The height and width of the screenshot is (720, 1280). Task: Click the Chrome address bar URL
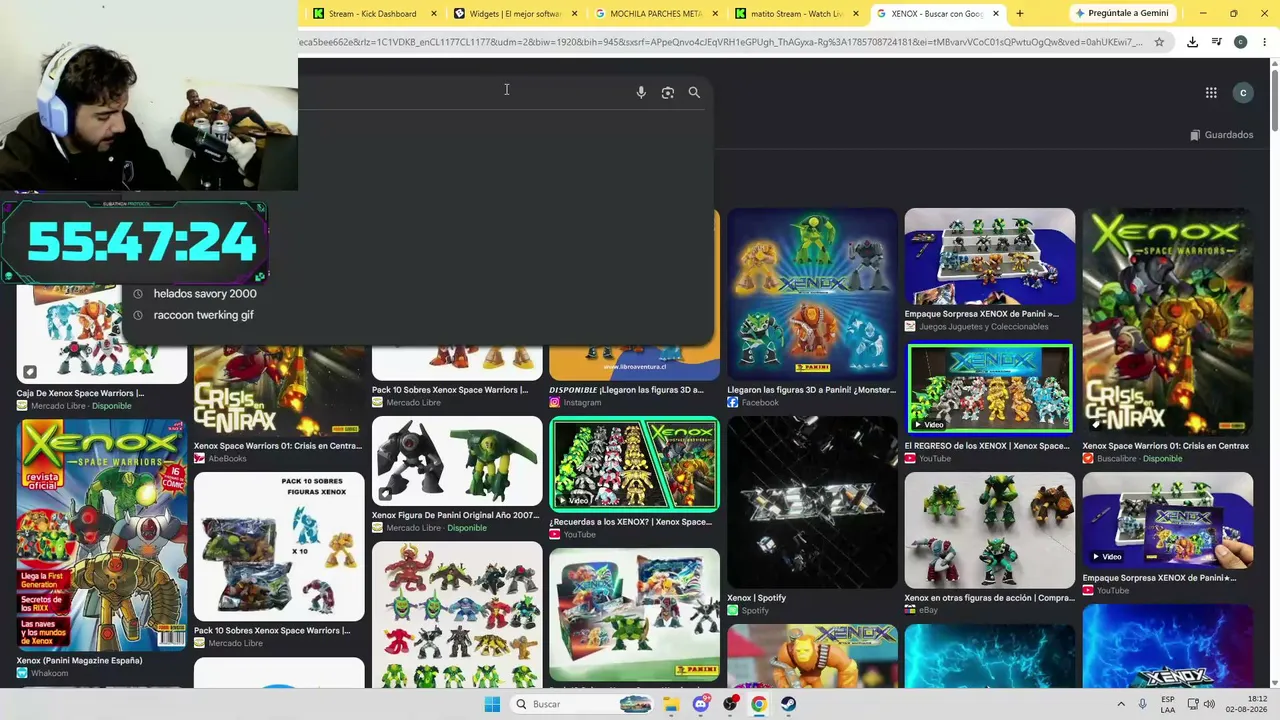[720, 42]
